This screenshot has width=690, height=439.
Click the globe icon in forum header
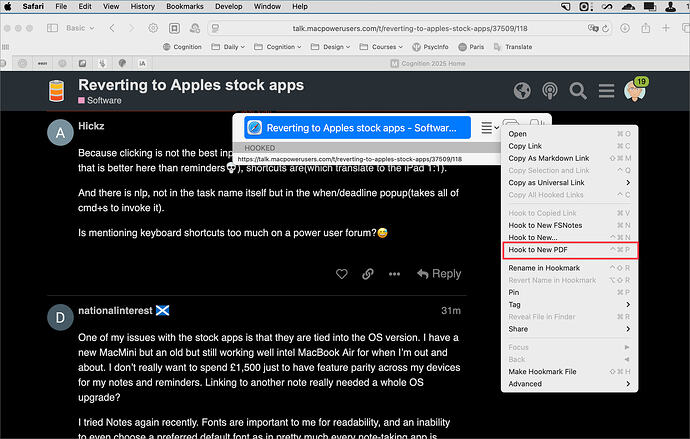(x=522, y=91)
